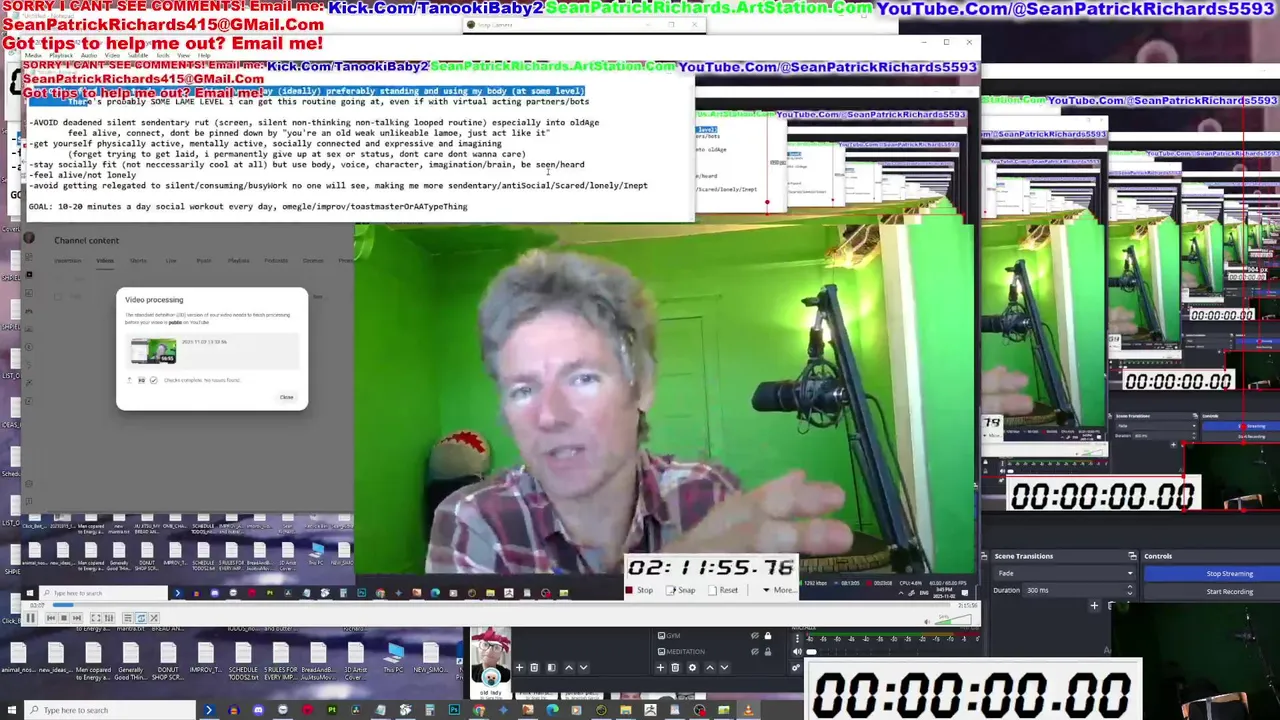Adjust the transition Duration 300 ms stepper
The width and height of the screenshot is (1280, 720).
[x=1130, y=590]
